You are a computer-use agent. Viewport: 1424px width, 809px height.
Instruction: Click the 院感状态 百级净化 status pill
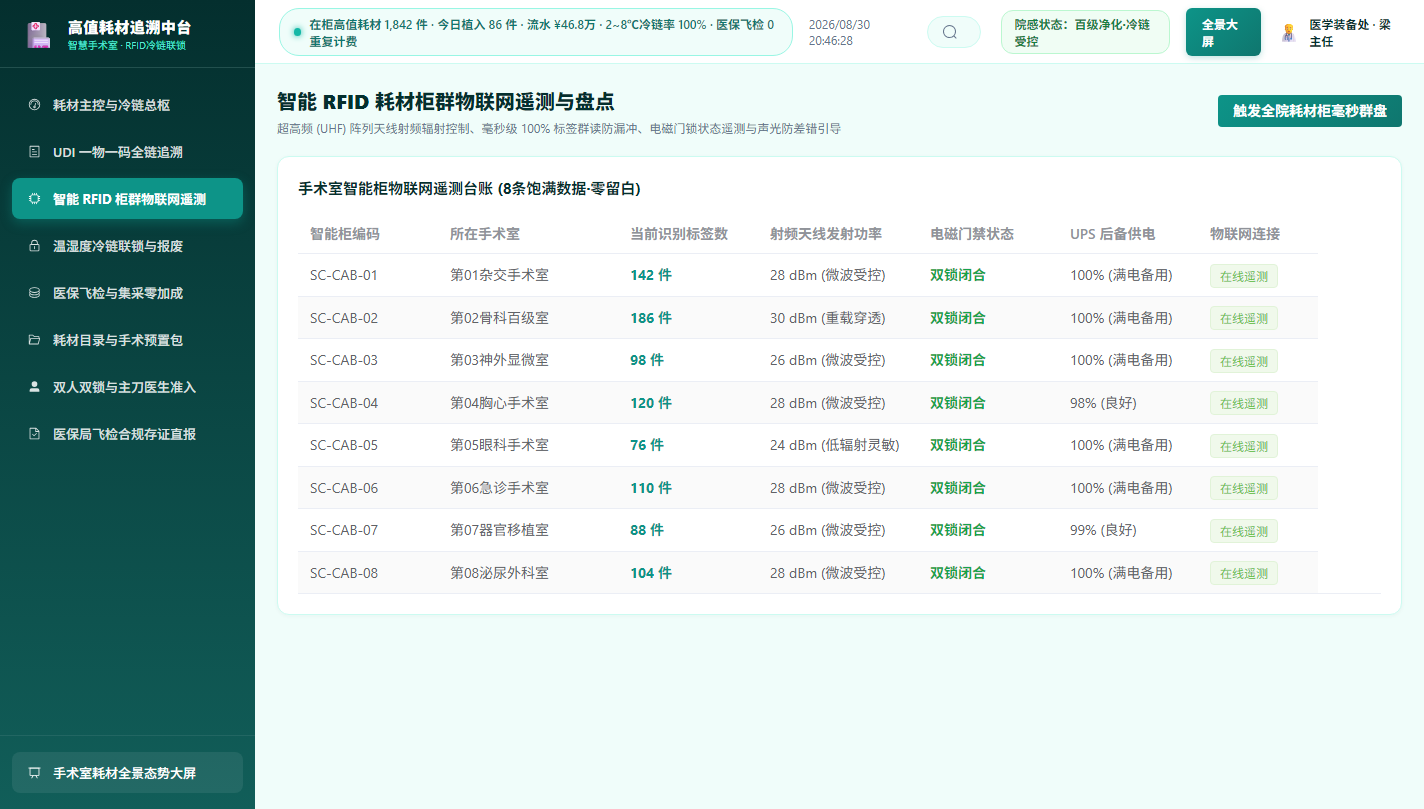(1085, 32)
